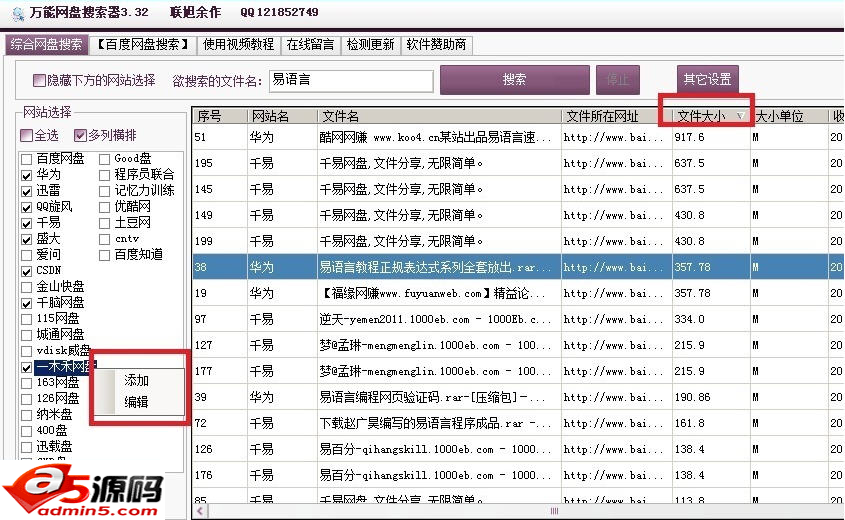
Task: Select row 97 逆天-yemen2011 file
Action: [518, 319]
